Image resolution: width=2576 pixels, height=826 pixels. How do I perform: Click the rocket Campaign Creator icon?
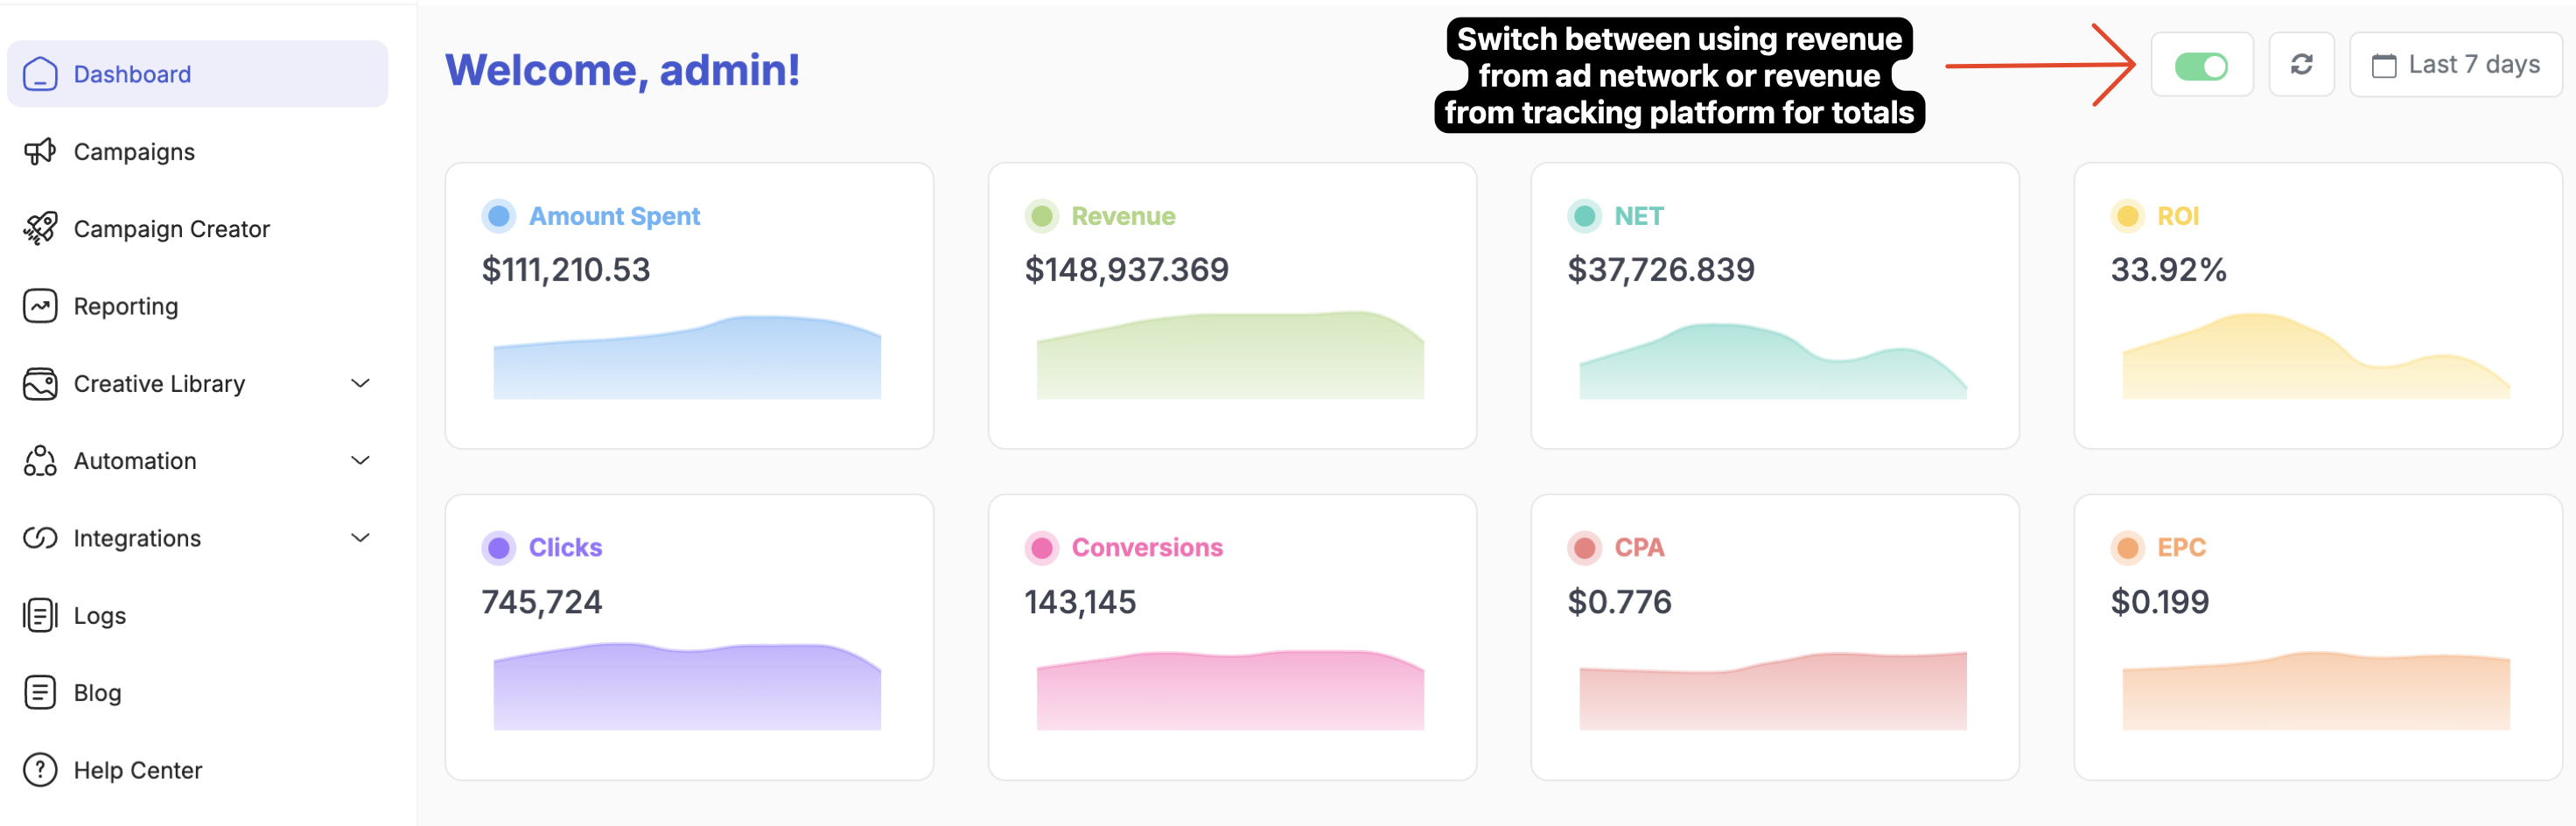(x=40, y=229)
